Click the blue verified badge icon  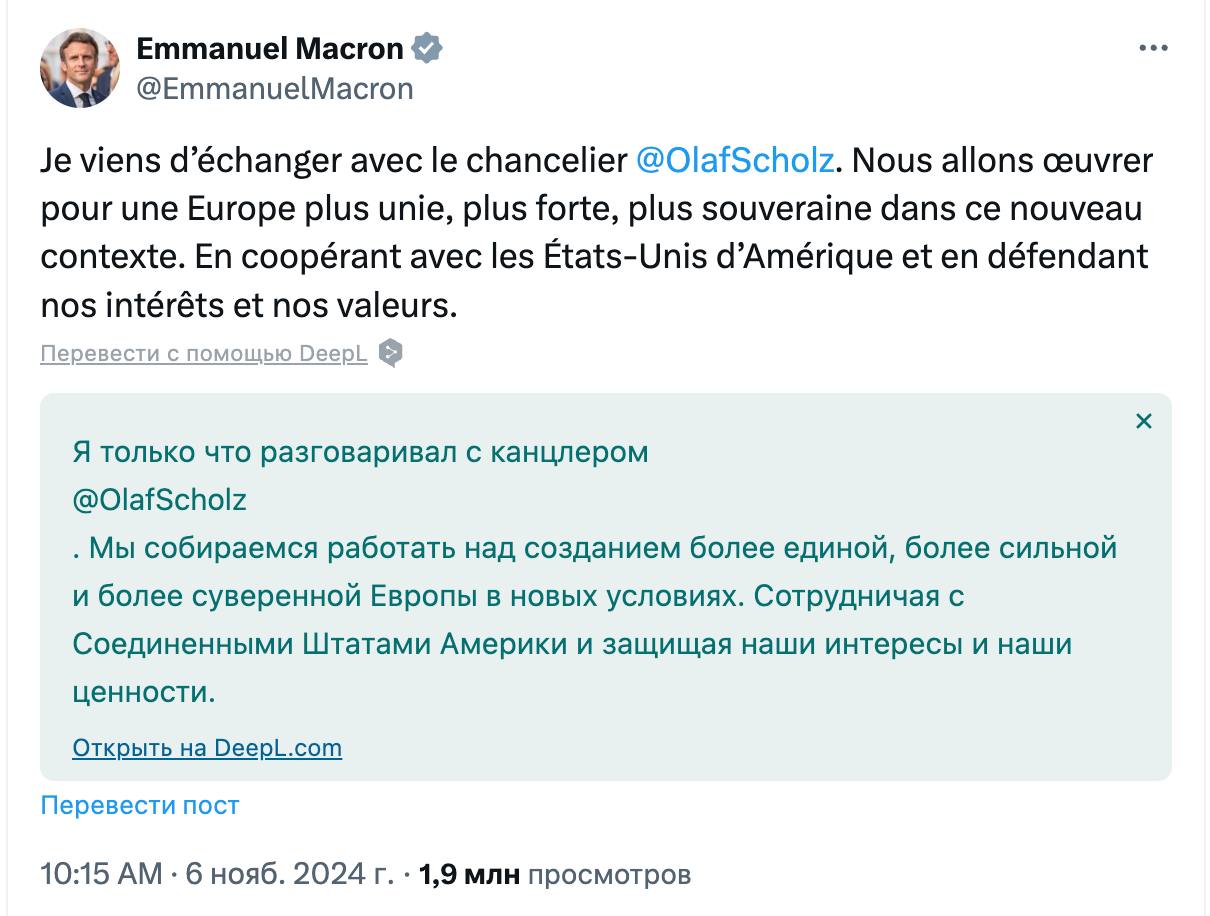coord(427,48)
